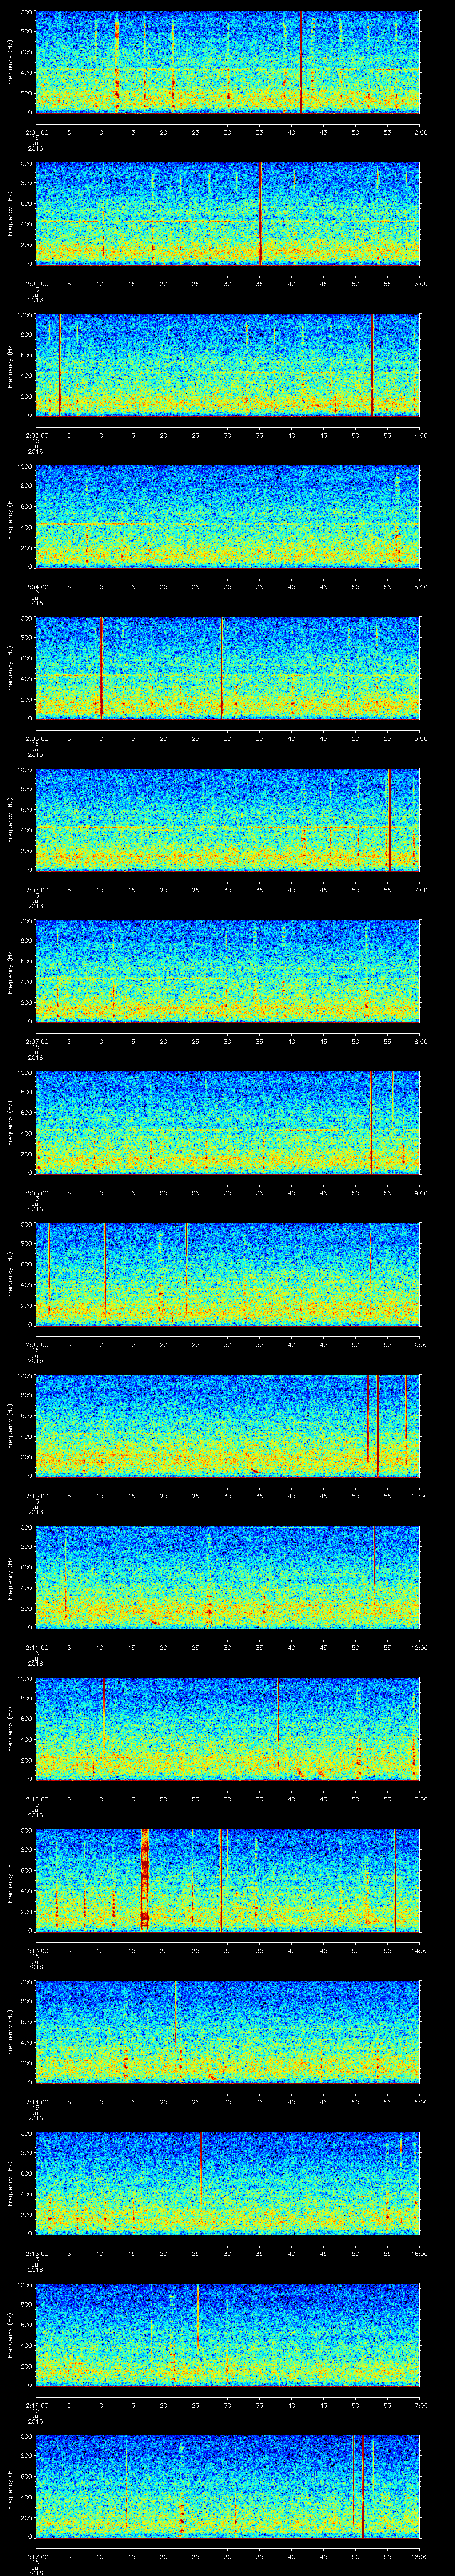Image resolution: width=455 pixels, height=2576 pixels.
Task: Click the spectrogram panel starting at 2:07:00
Action: pos(227,971)
